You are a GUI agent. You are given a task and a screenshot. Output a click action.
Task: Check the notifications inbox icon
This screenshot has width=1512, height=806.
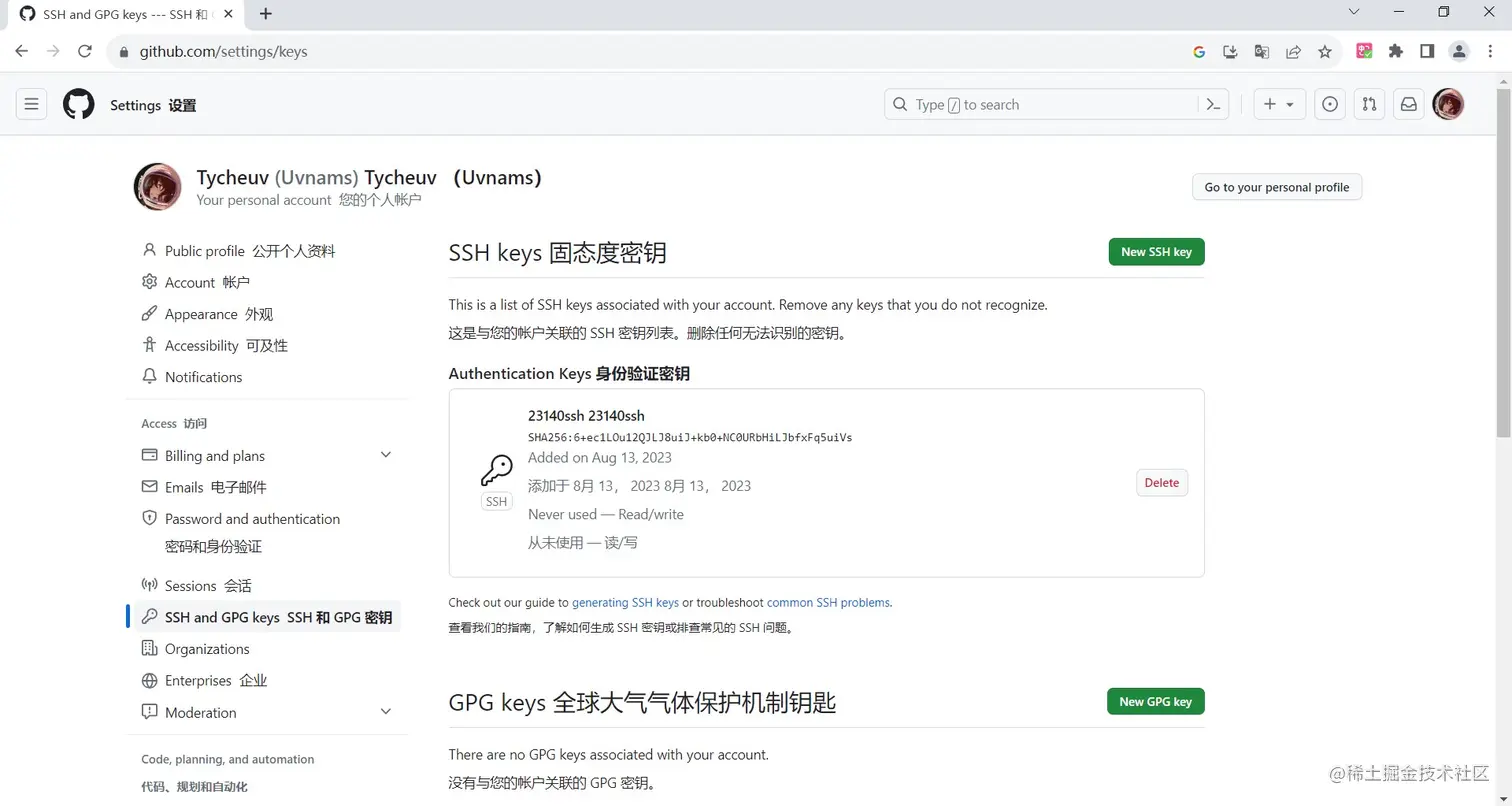point(1409,104)
